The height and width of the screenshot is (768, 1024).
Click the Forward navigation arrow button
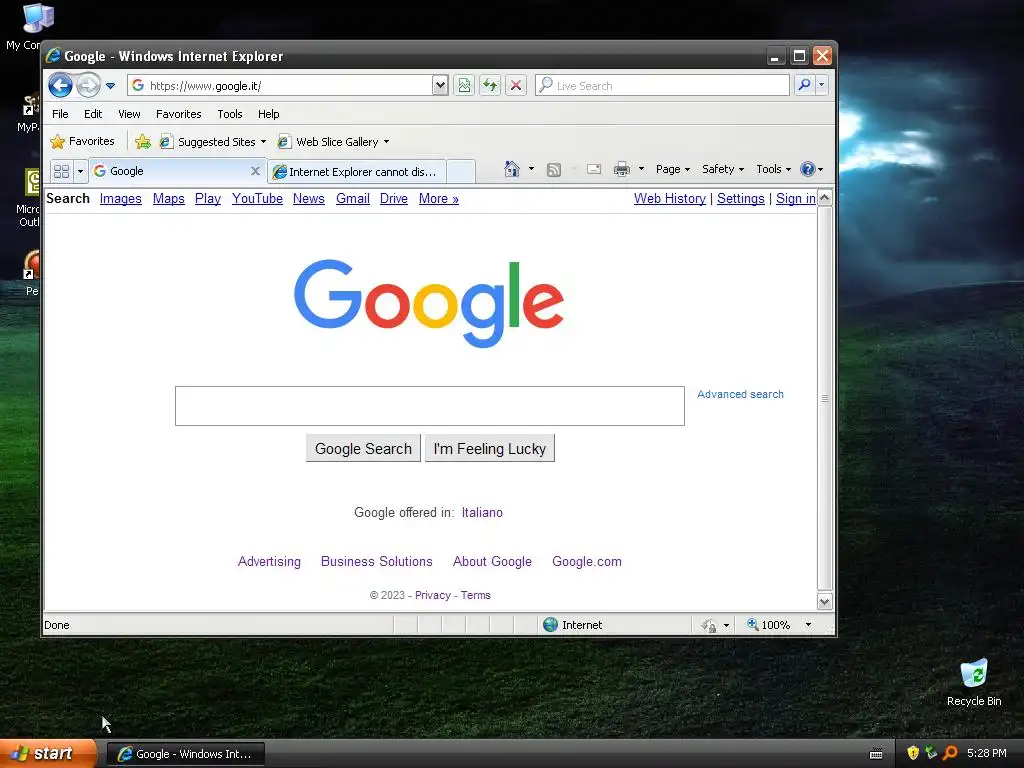[x=88, y=86]
